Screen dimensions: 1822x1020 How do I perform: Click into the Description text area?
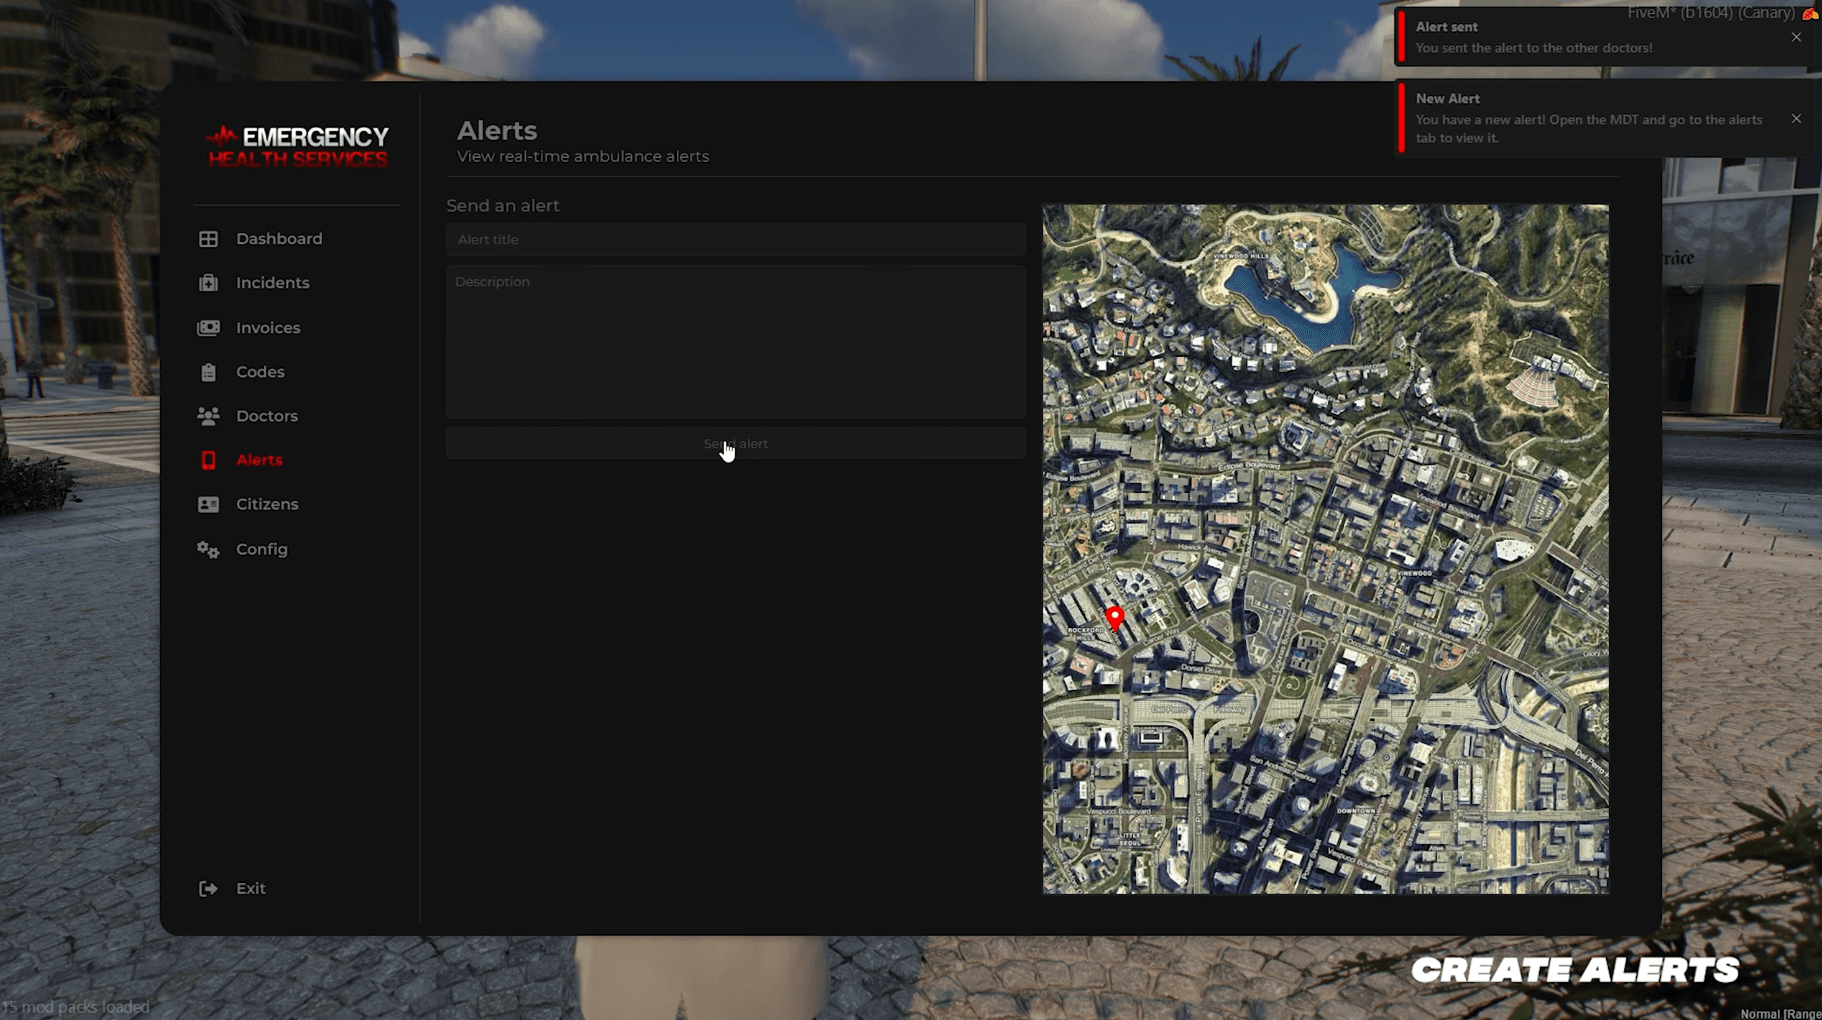735,341
